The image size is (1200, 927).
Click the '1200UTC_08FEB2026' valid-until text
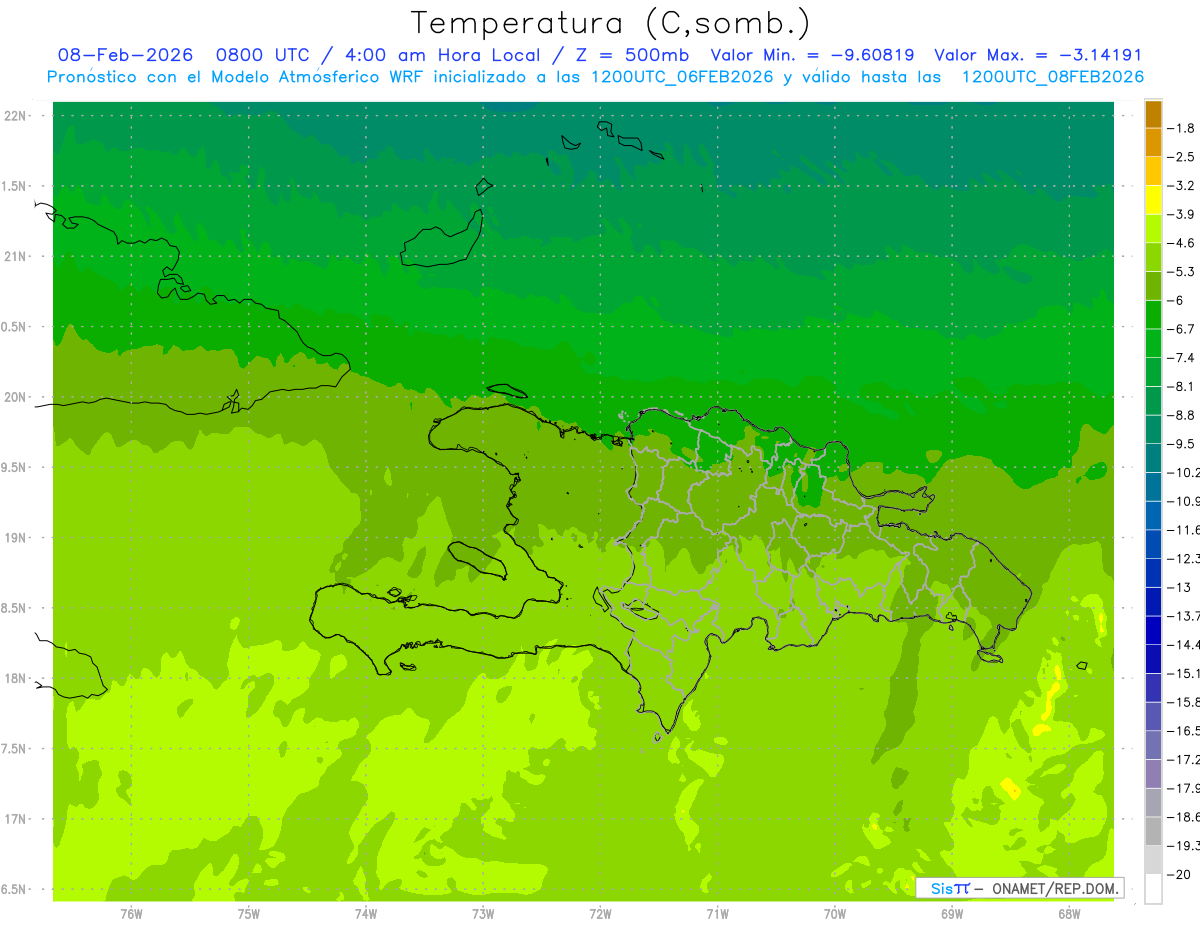(1052, 77)
